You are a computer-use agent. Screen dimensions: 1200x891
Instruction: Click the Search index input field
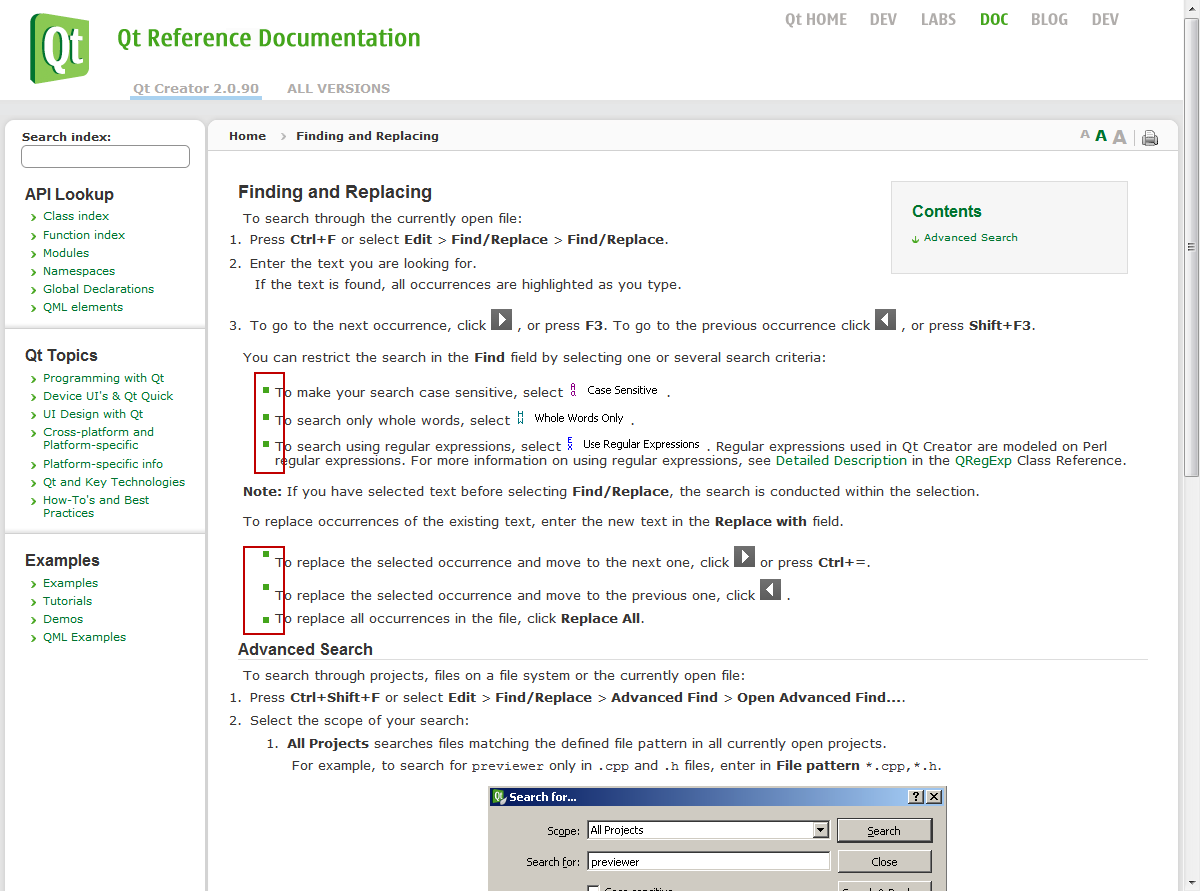pos(105,157)
